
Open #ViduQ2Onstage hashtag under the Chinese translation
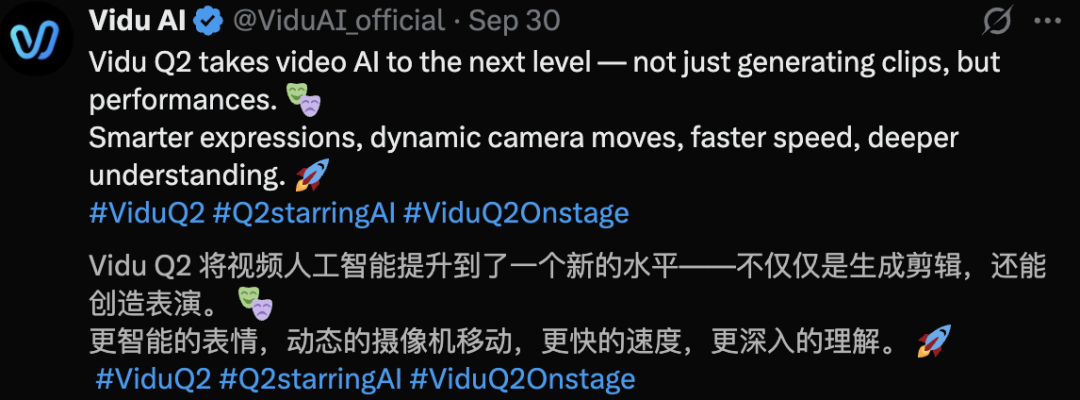tap(521, 379)
